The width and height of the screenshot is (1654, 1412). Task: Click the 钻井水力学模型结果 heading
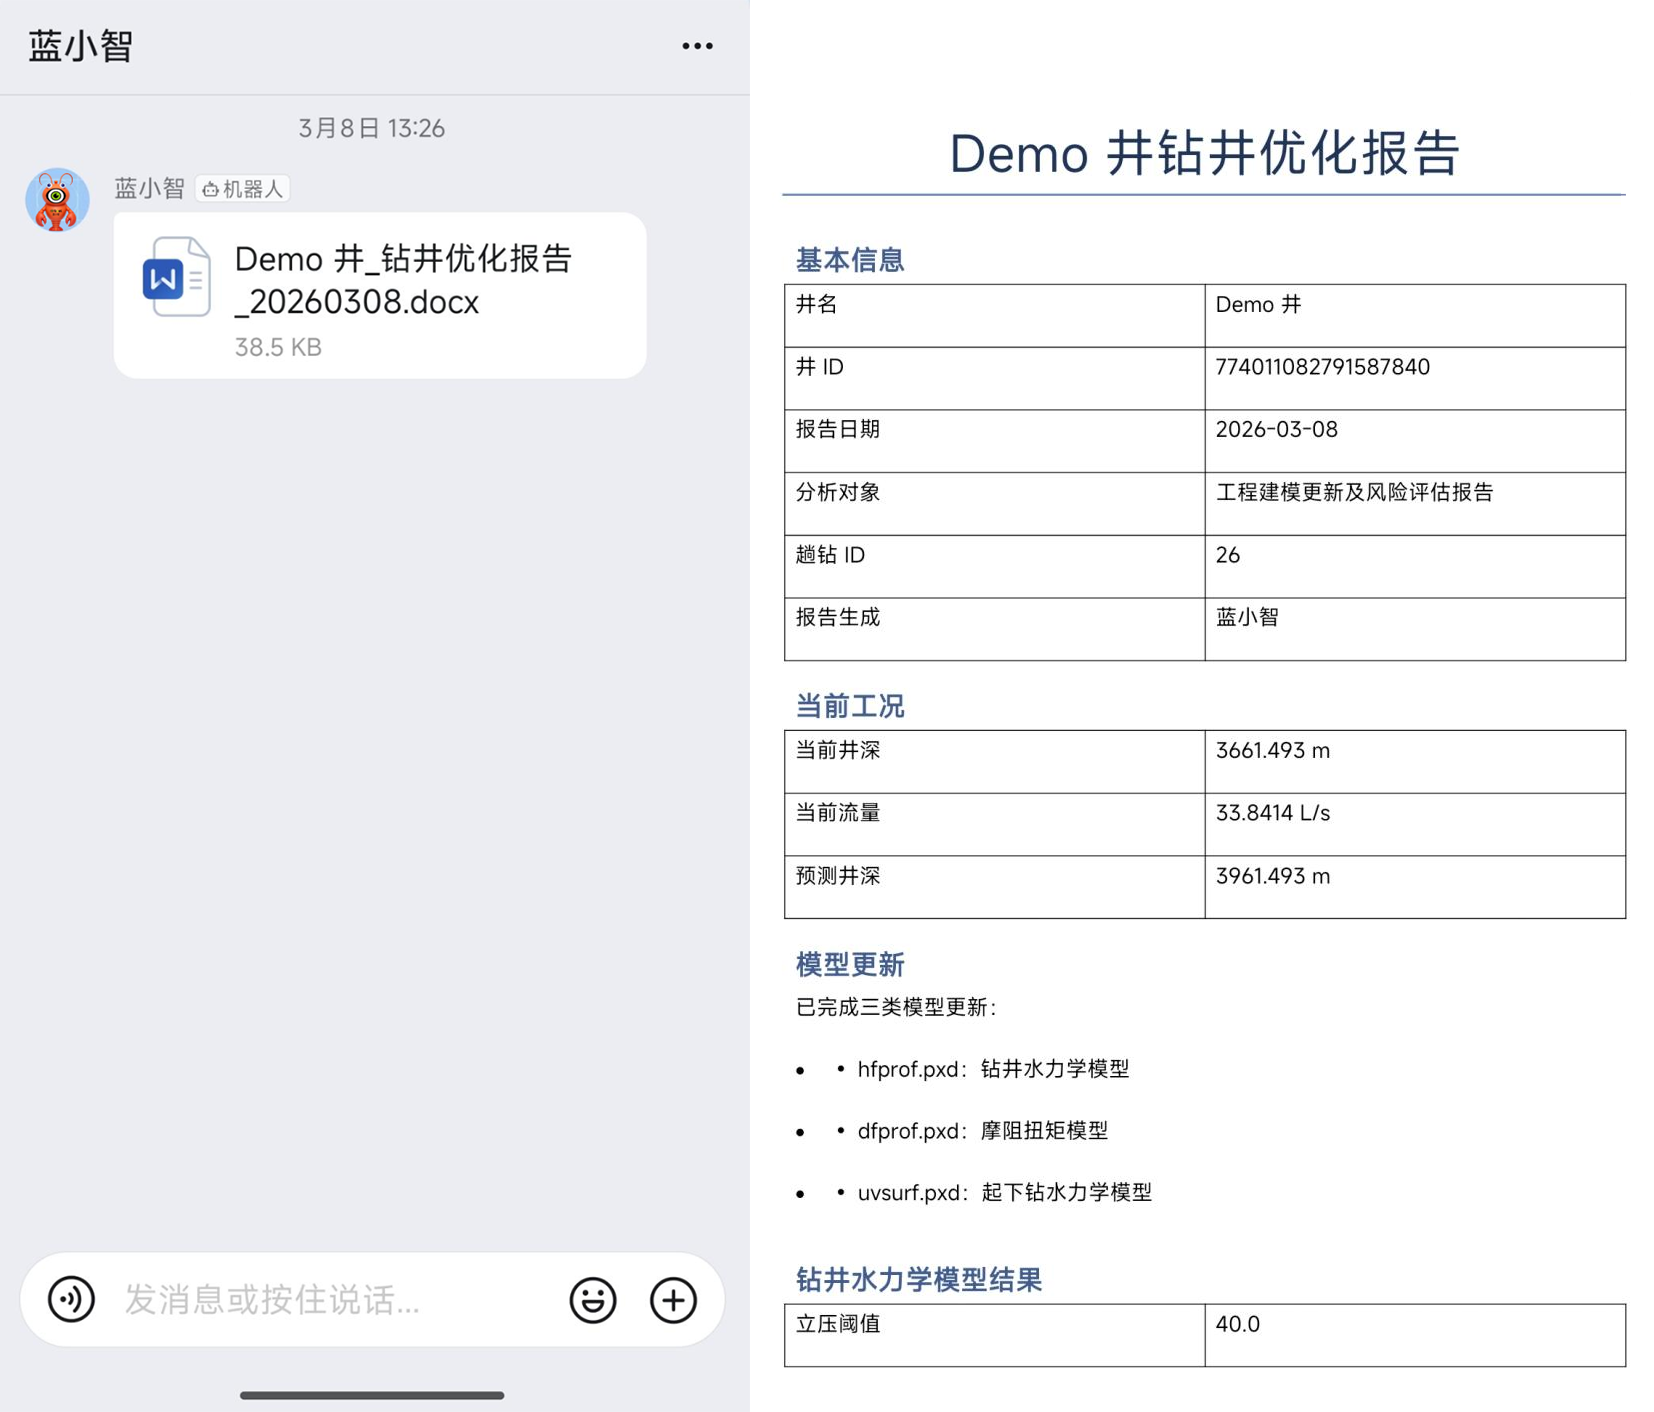pos(917,1279)
